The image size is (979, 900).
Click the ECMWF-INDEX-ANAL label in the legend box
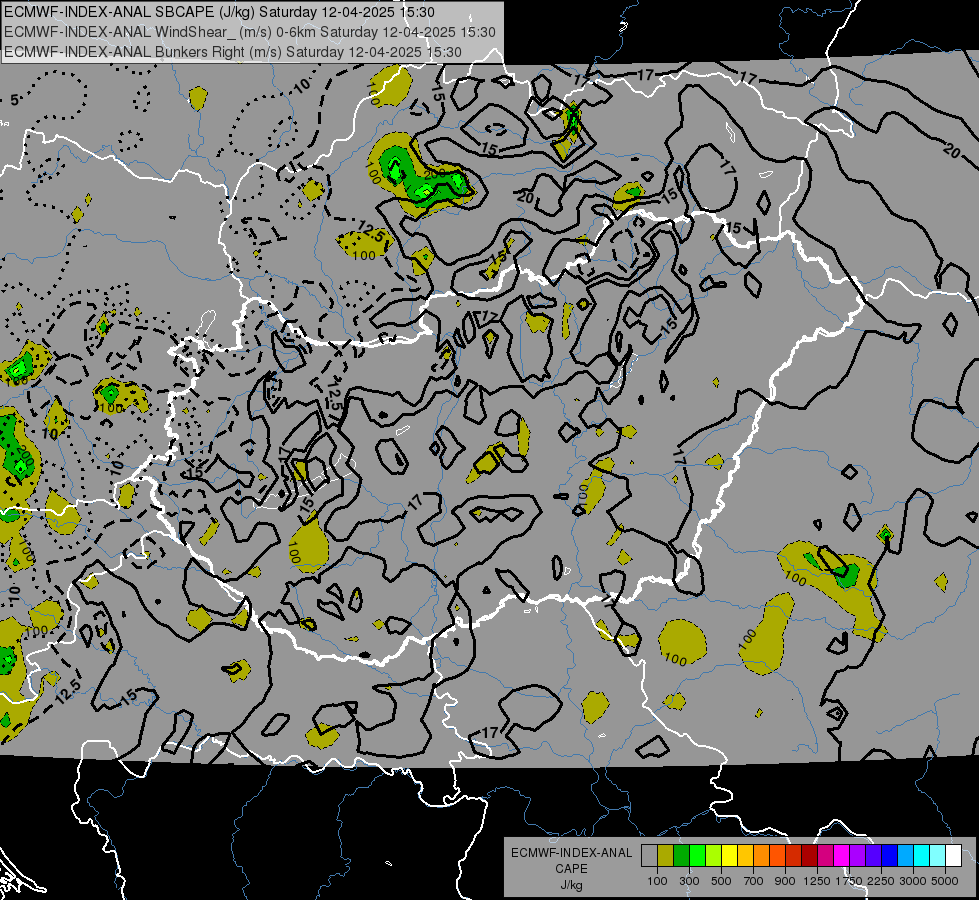(571, 853)
